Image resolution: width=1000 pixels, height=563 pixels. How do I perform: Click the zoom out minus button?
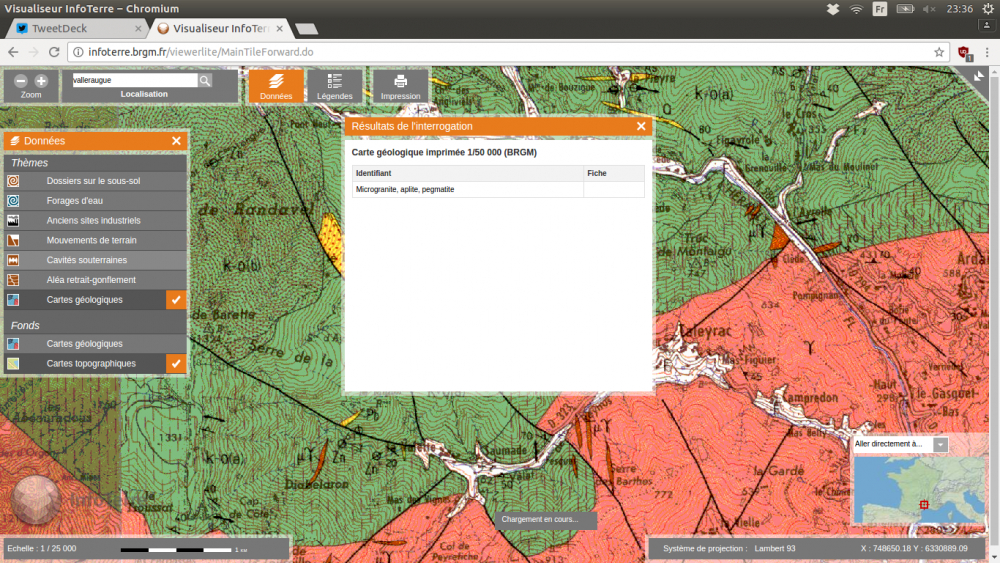pyautogui.click(x=21, y=81)
